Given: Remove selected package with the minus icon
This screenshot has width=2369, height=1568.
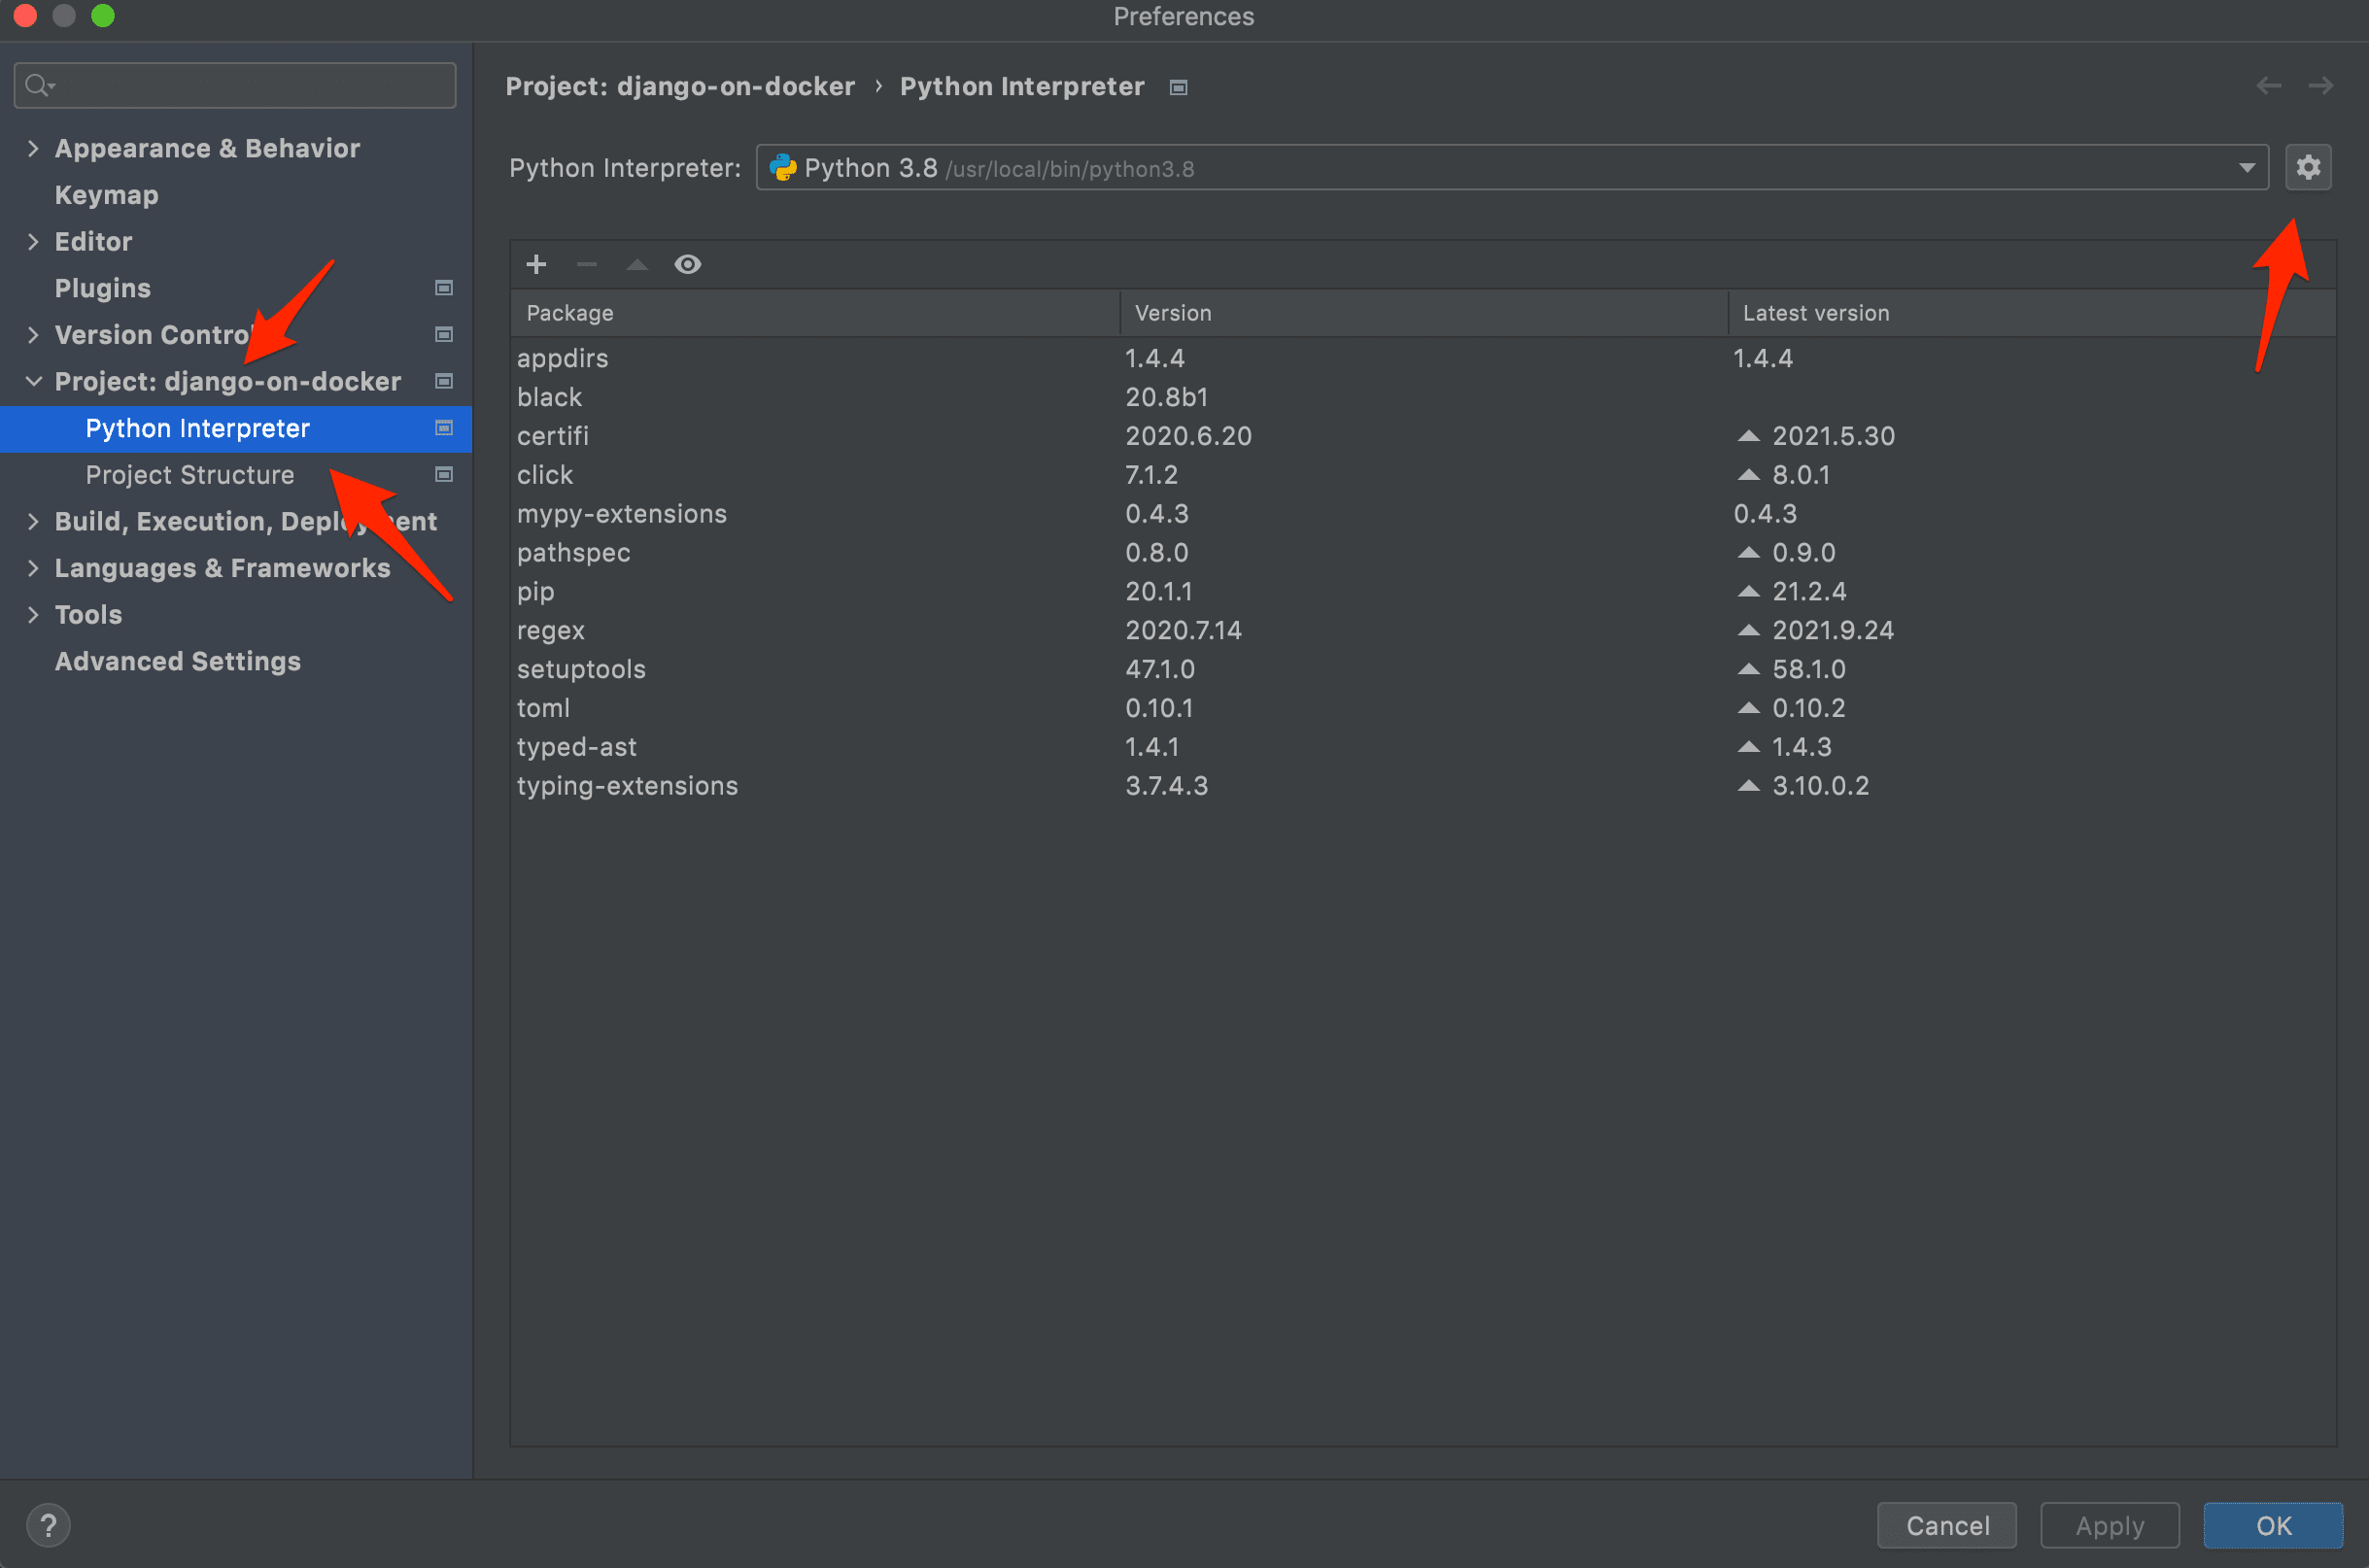Looking at the screenshot, I should (x=586, y=264).
